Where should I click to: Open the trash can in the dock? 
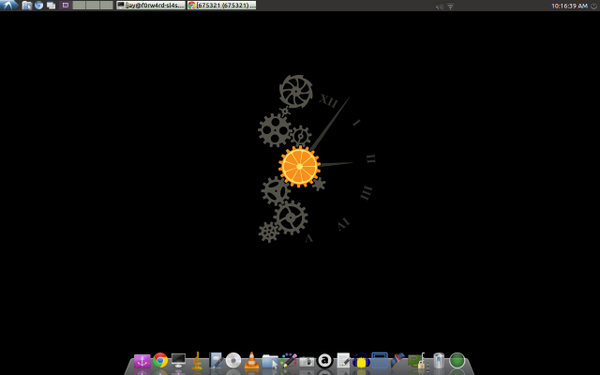(439, 360)
